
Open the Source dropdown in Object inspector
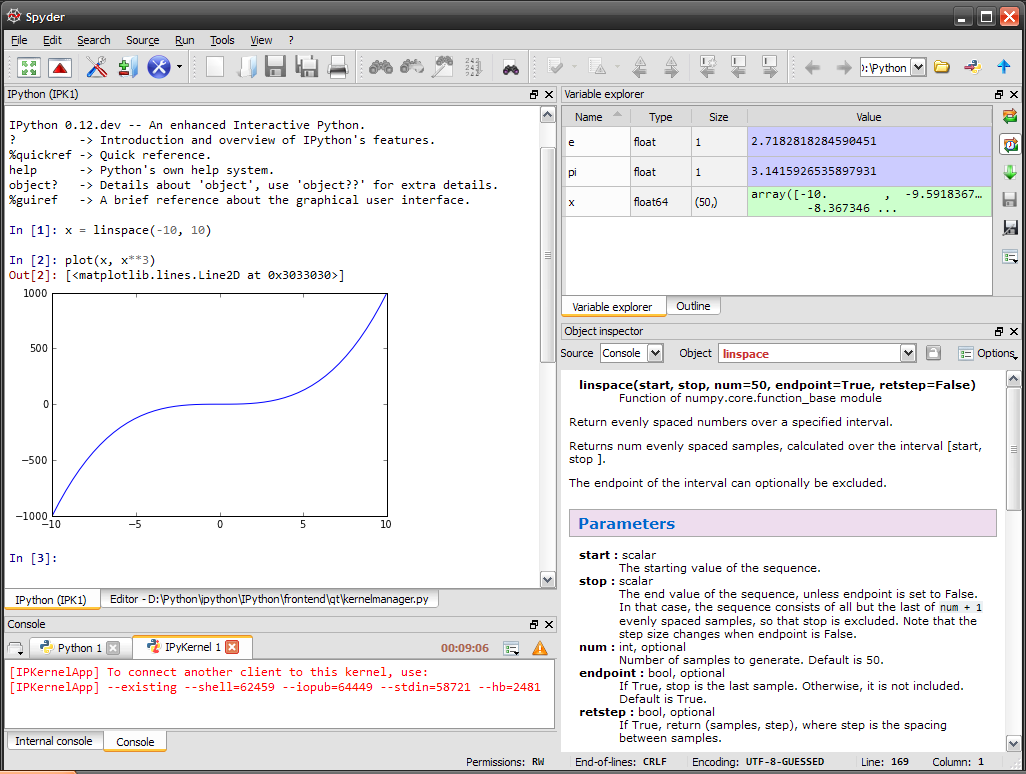tap(632, 352)
